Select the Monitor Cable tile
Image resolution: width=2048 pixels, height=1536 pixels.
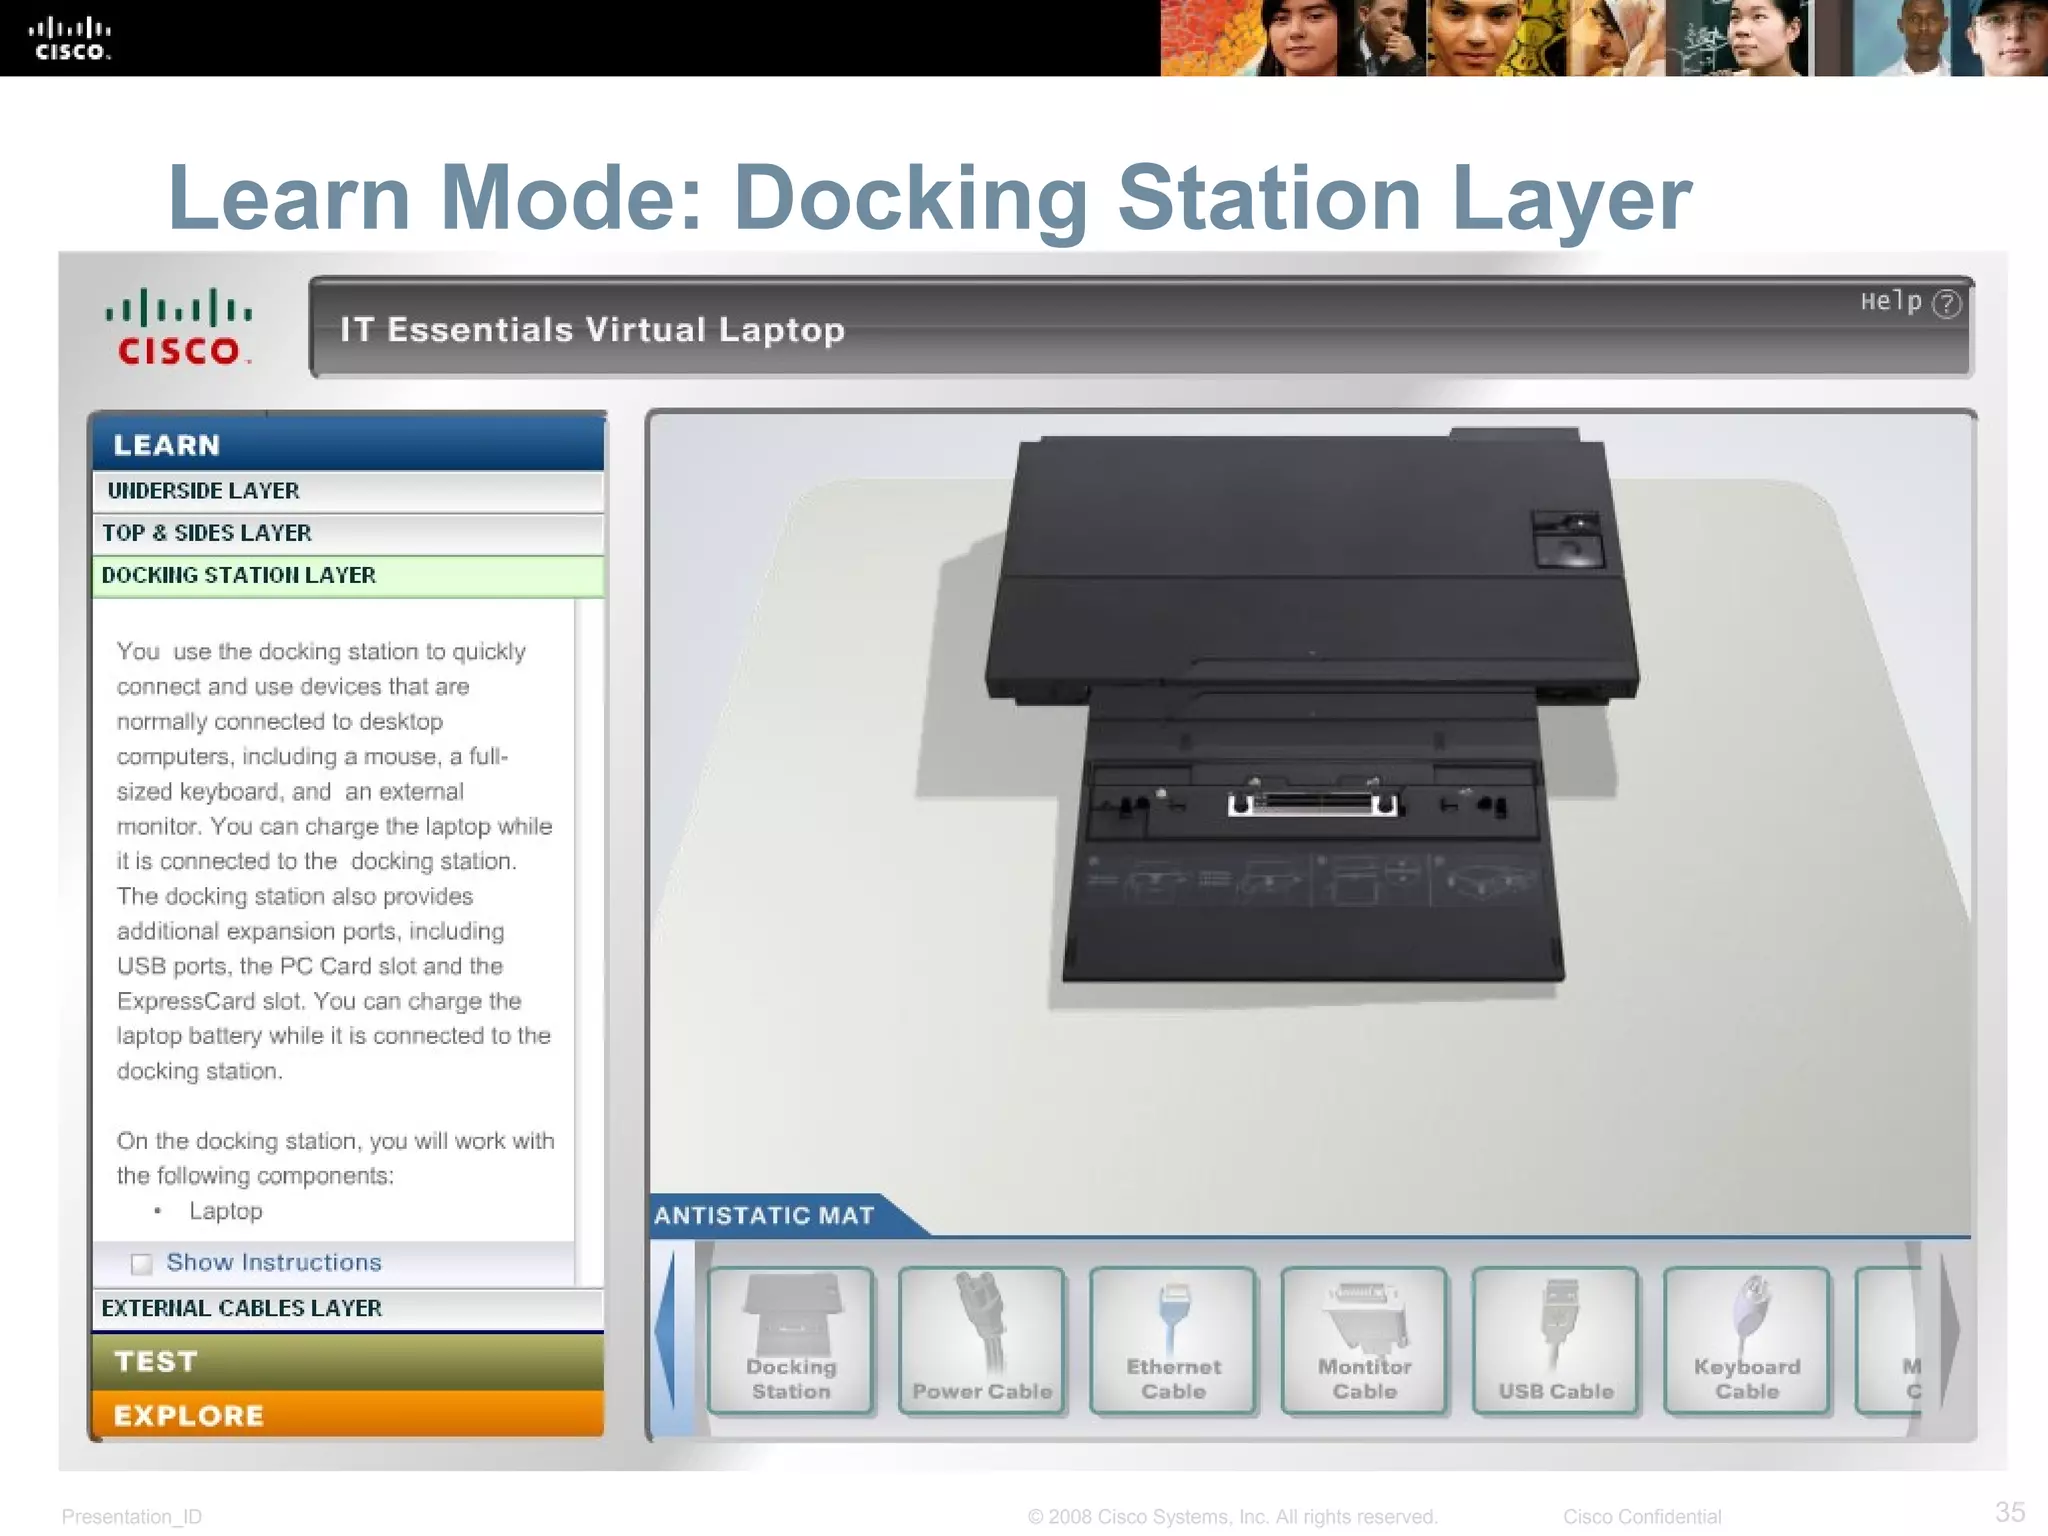pos(1364,1340)
